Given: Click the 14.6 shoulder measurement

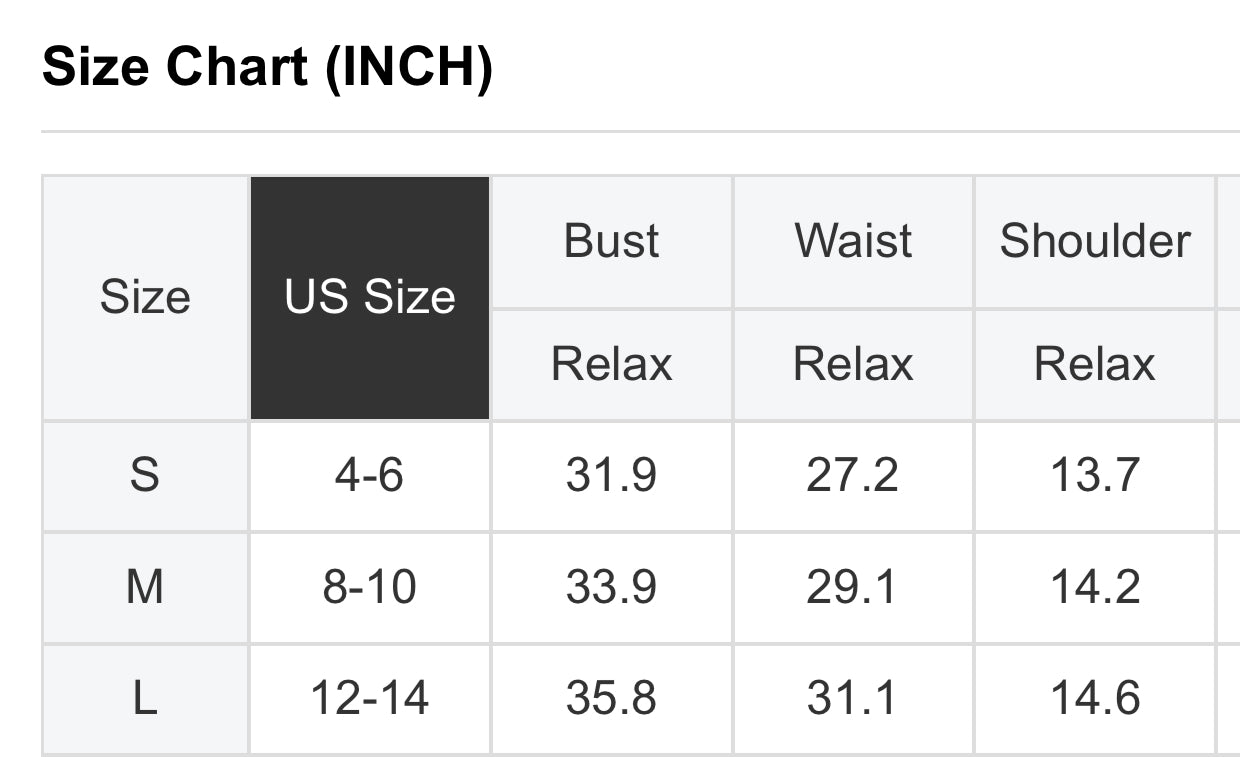Looking at the screenshot, I should point(1095,698).
